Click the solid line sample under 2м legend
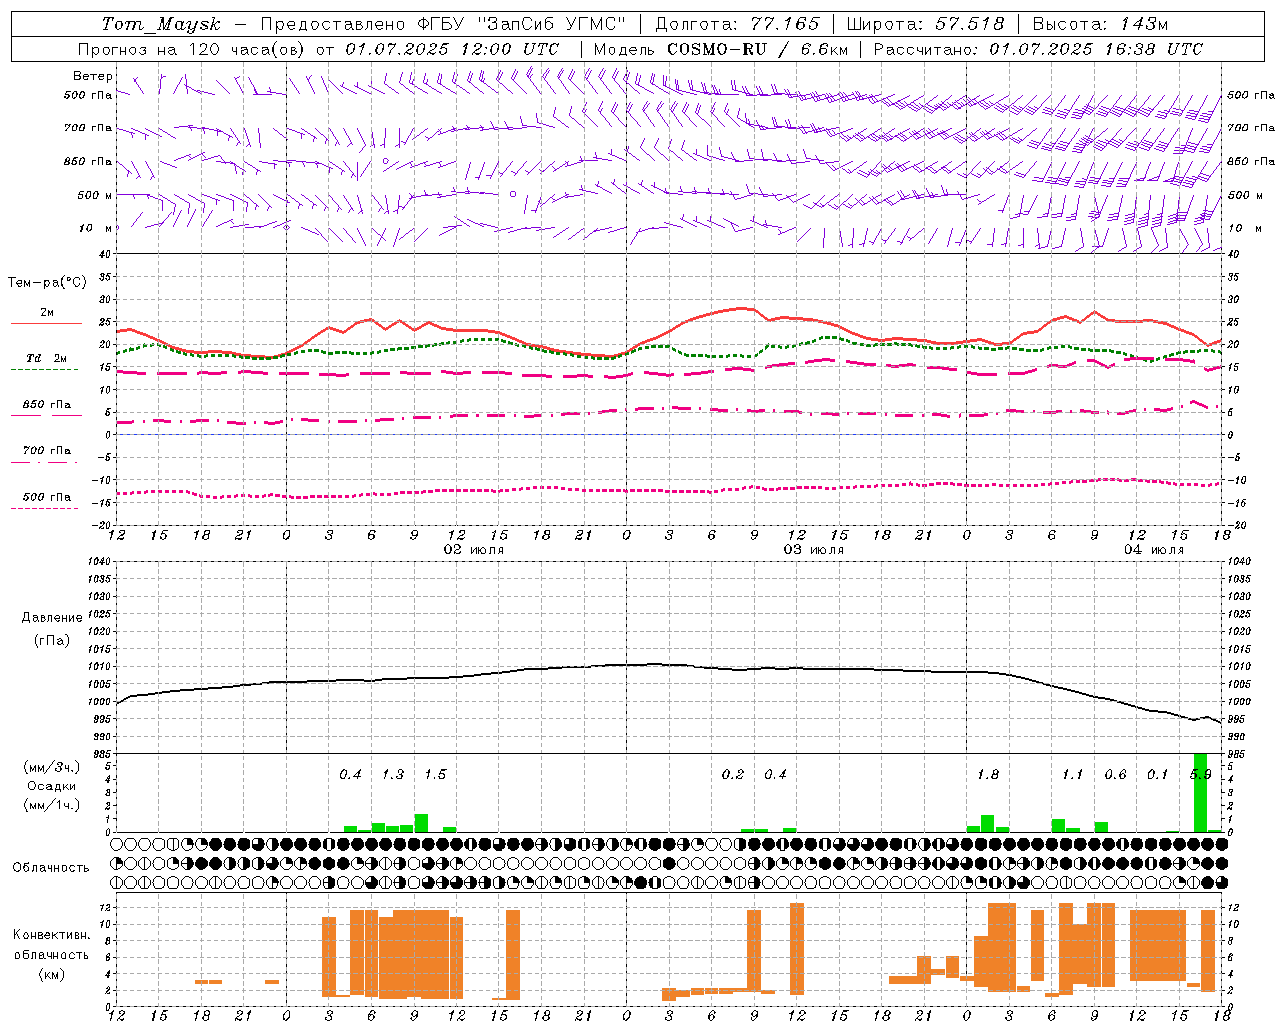 (x=45, y=323)
